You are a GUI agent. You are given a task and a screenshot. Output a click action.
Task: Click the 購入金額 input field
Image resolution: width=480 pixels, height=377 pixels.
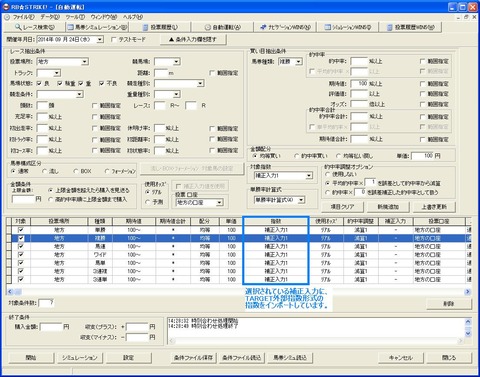51,327
